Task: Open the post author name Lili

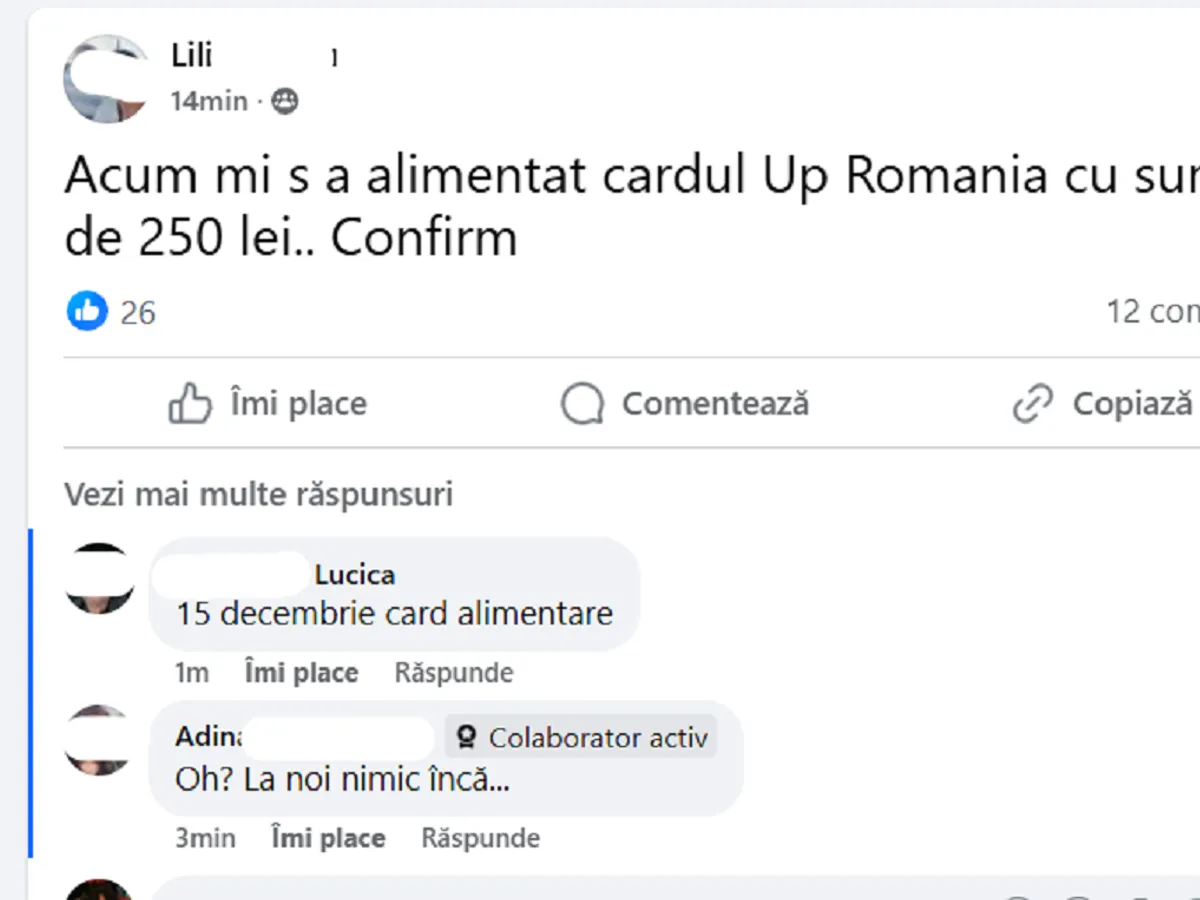Action: 192,55
